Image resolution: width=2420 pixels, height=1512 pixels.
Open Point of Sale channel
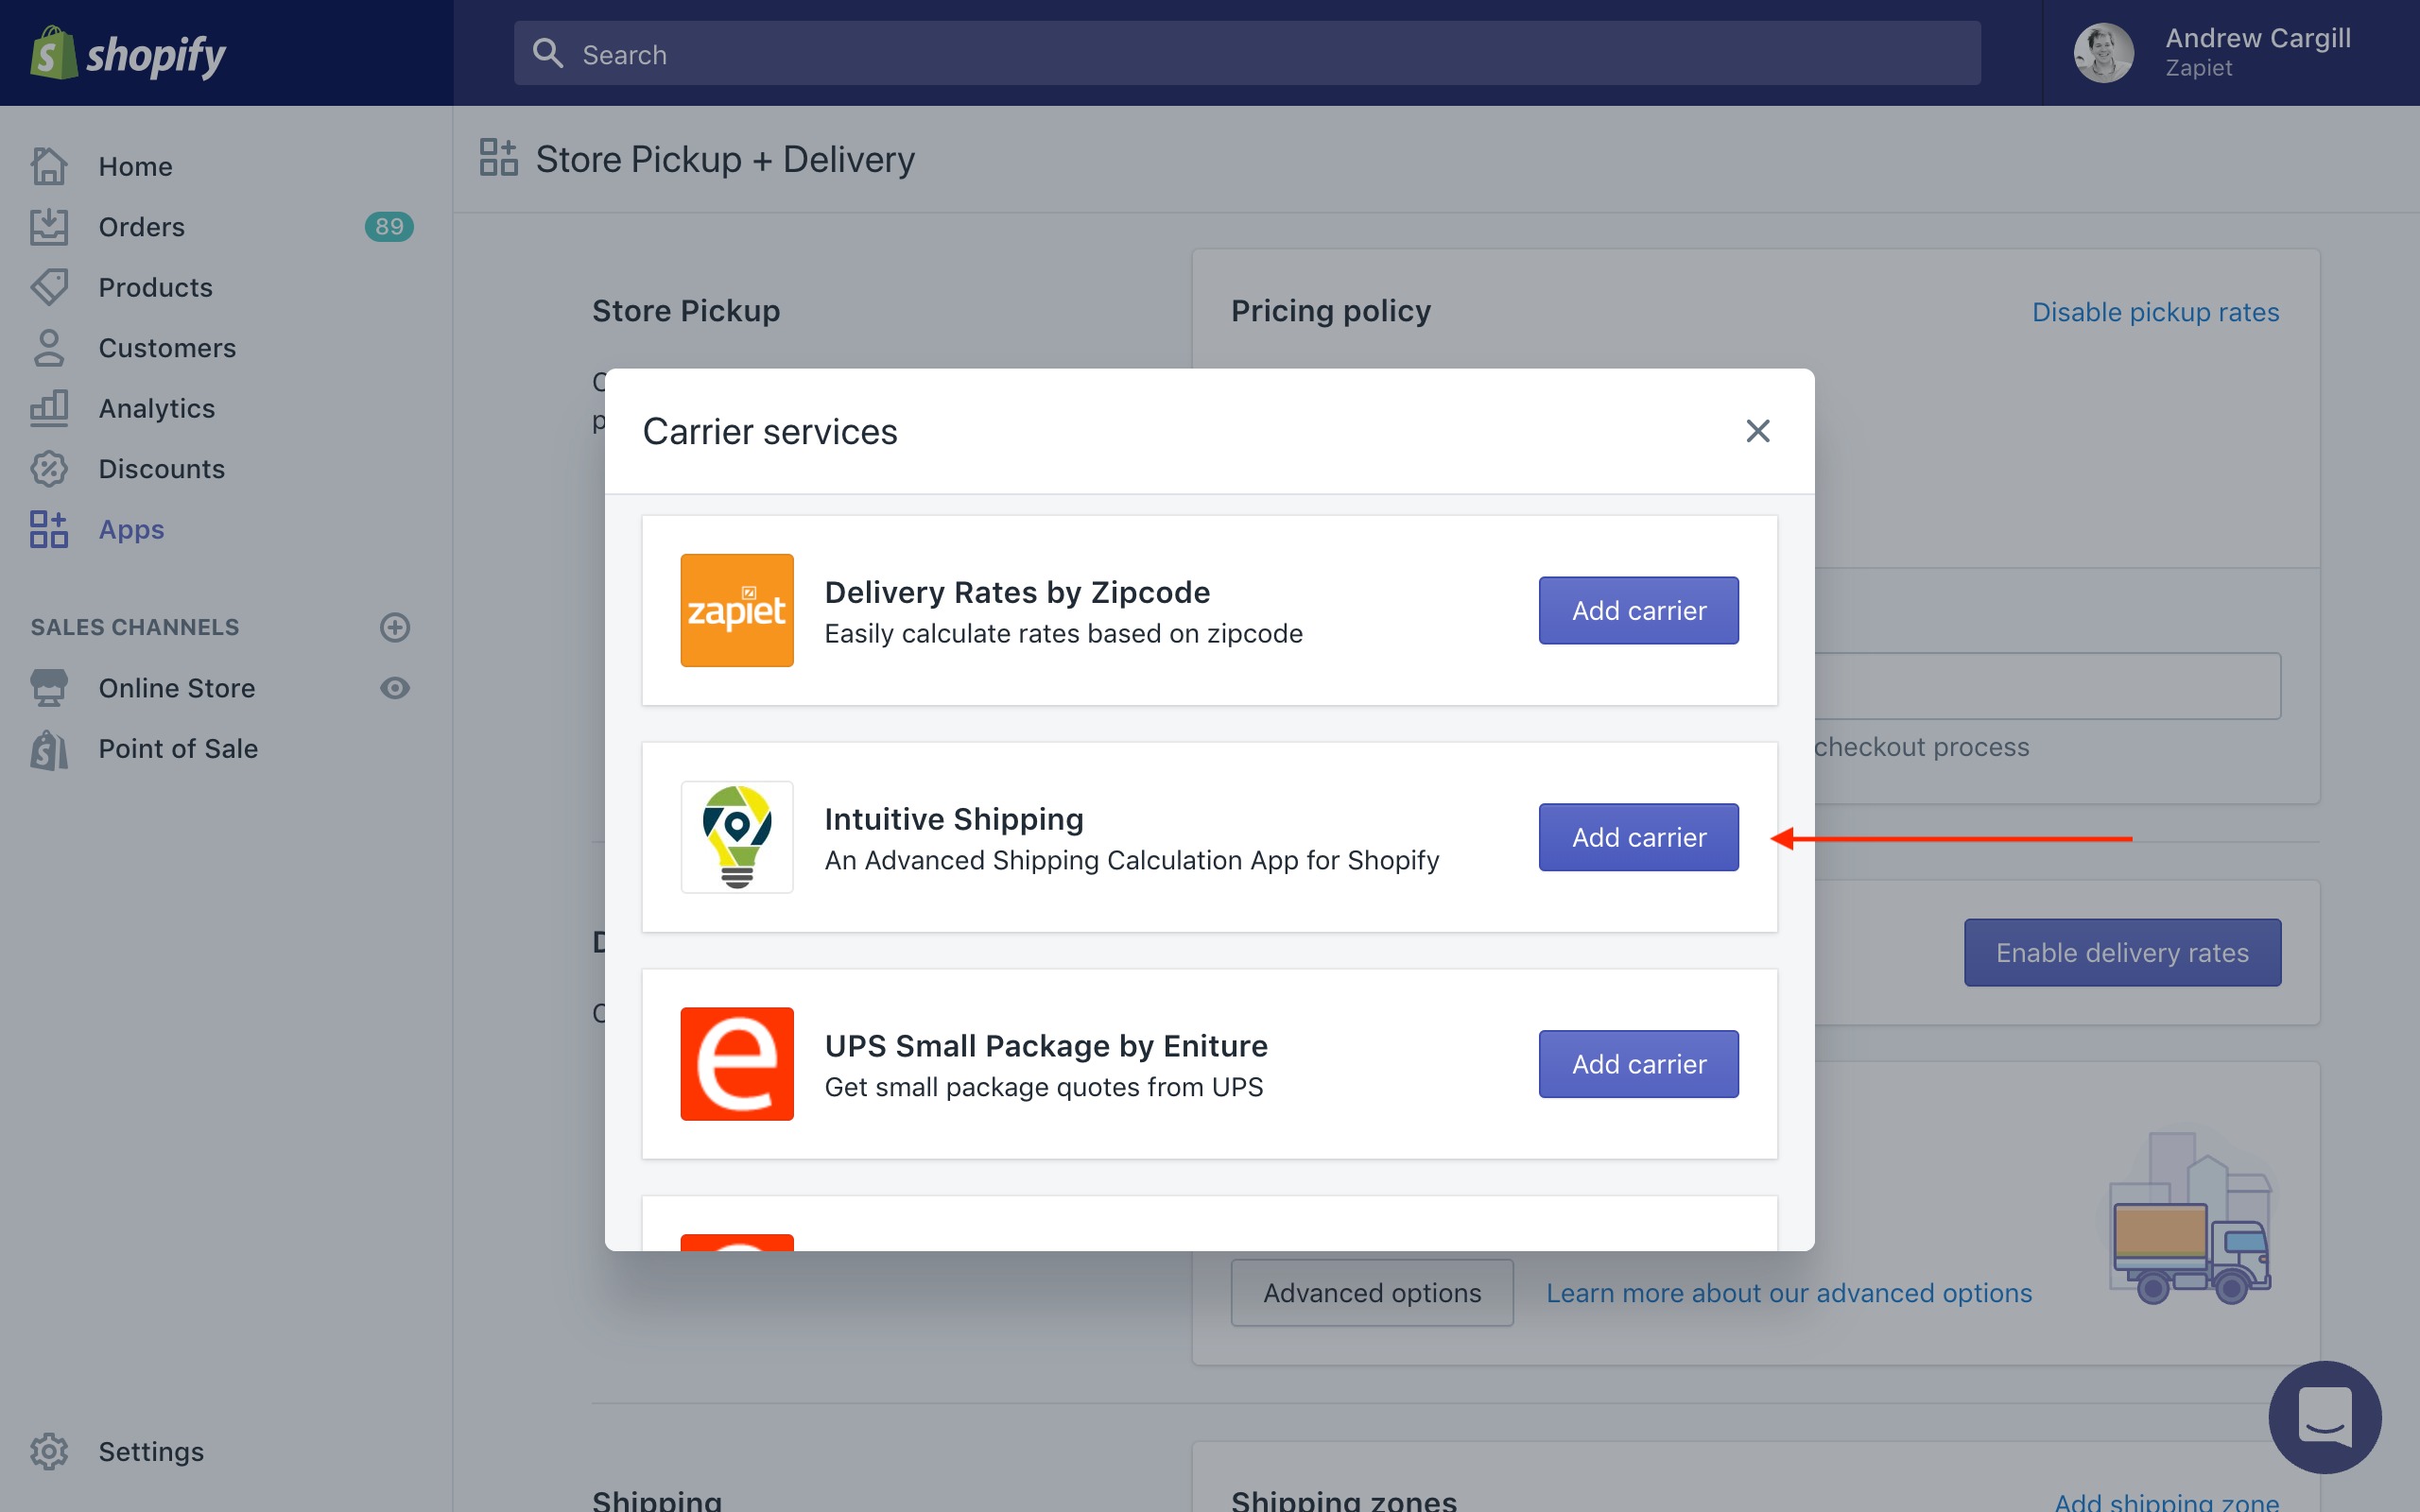(178, 749)
